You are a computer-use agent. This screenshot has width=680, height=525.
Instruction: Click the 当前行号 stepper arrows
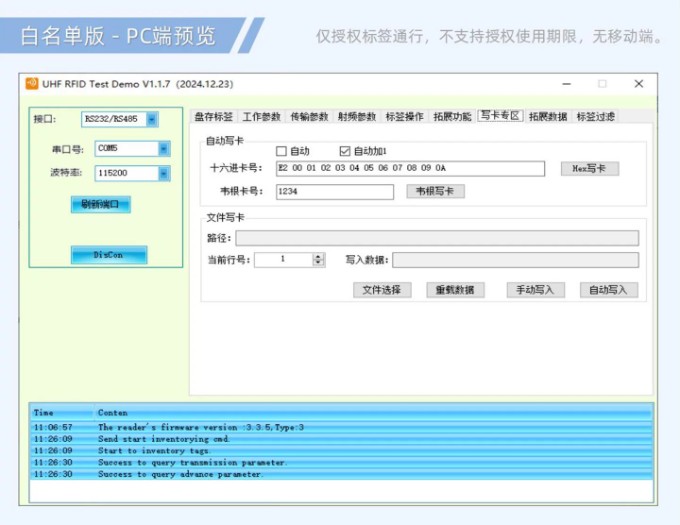pyautogui.click(x=318, y=260)
